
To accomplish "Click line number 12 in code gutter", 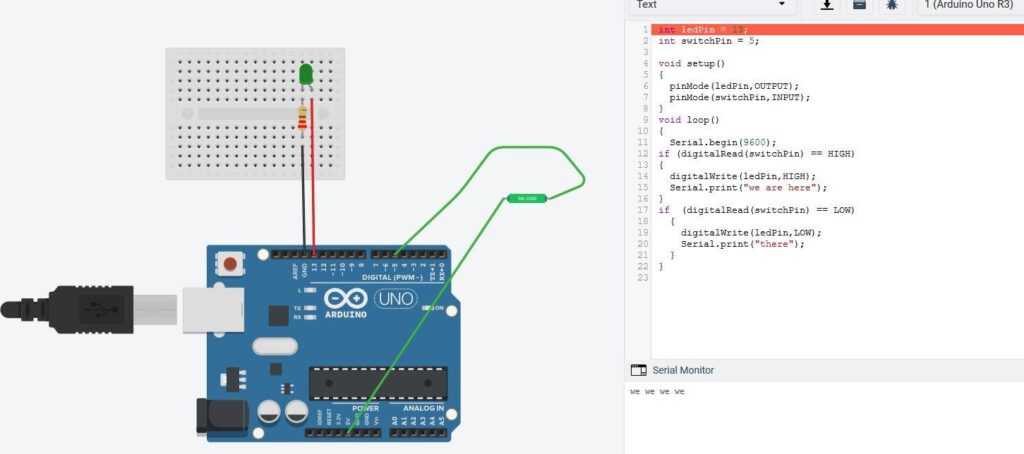I will 645,154.
